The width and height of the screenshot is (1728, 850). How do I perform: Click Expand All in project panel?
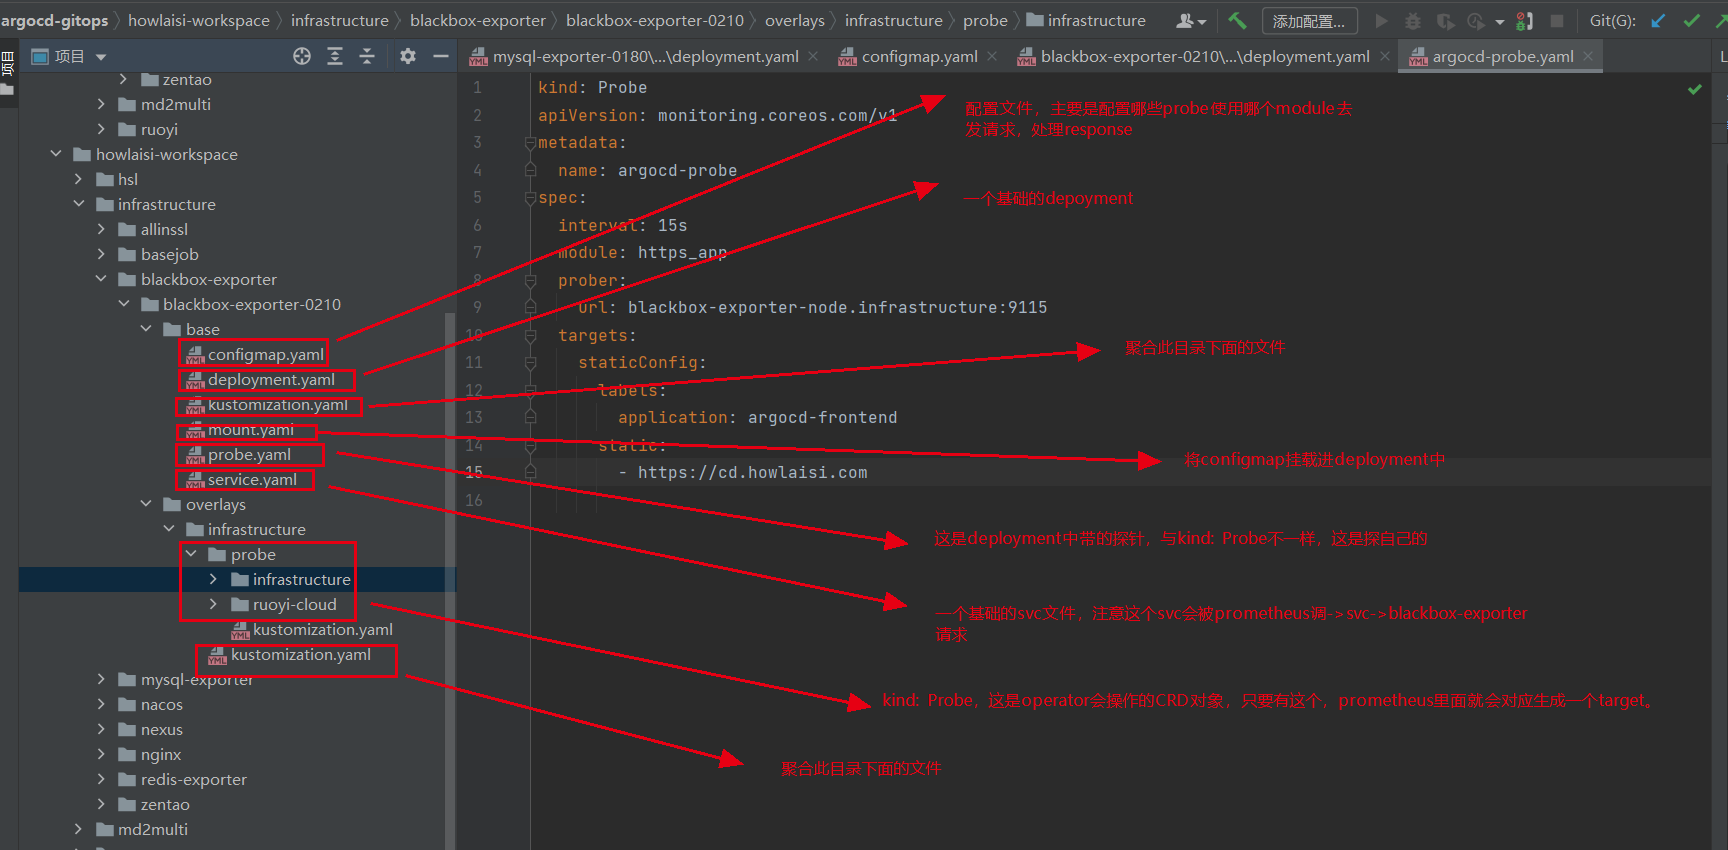coord(335,57)
